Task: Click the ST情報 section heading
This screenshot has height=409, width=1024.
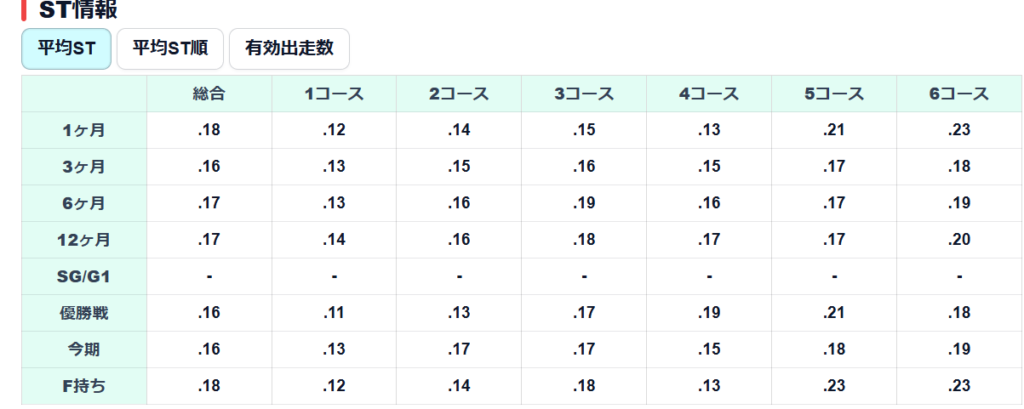Action: pyautogui.click(x=78, y=9)
